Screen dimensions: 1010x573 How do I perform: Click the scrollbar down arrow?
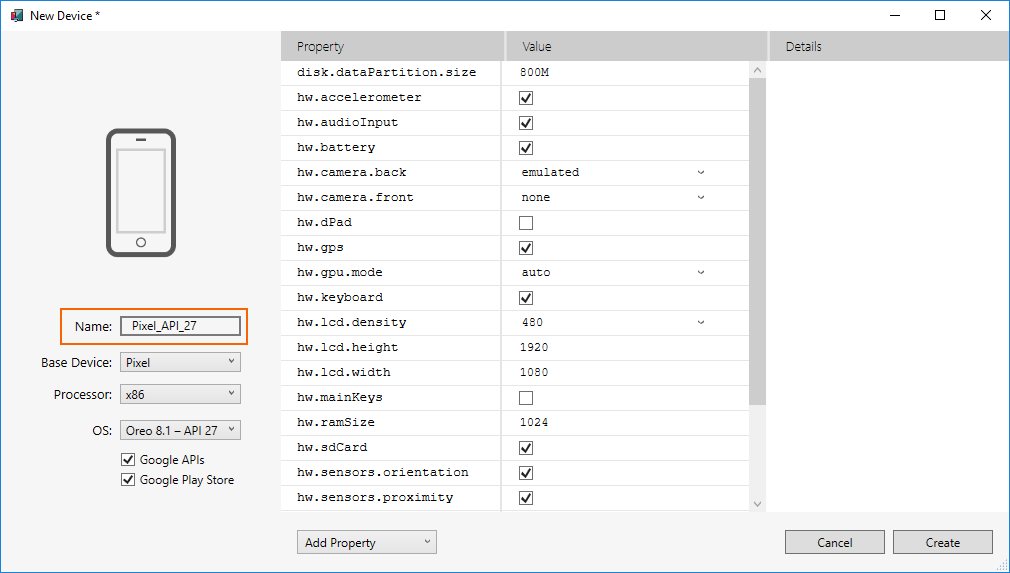click(758, 504)
